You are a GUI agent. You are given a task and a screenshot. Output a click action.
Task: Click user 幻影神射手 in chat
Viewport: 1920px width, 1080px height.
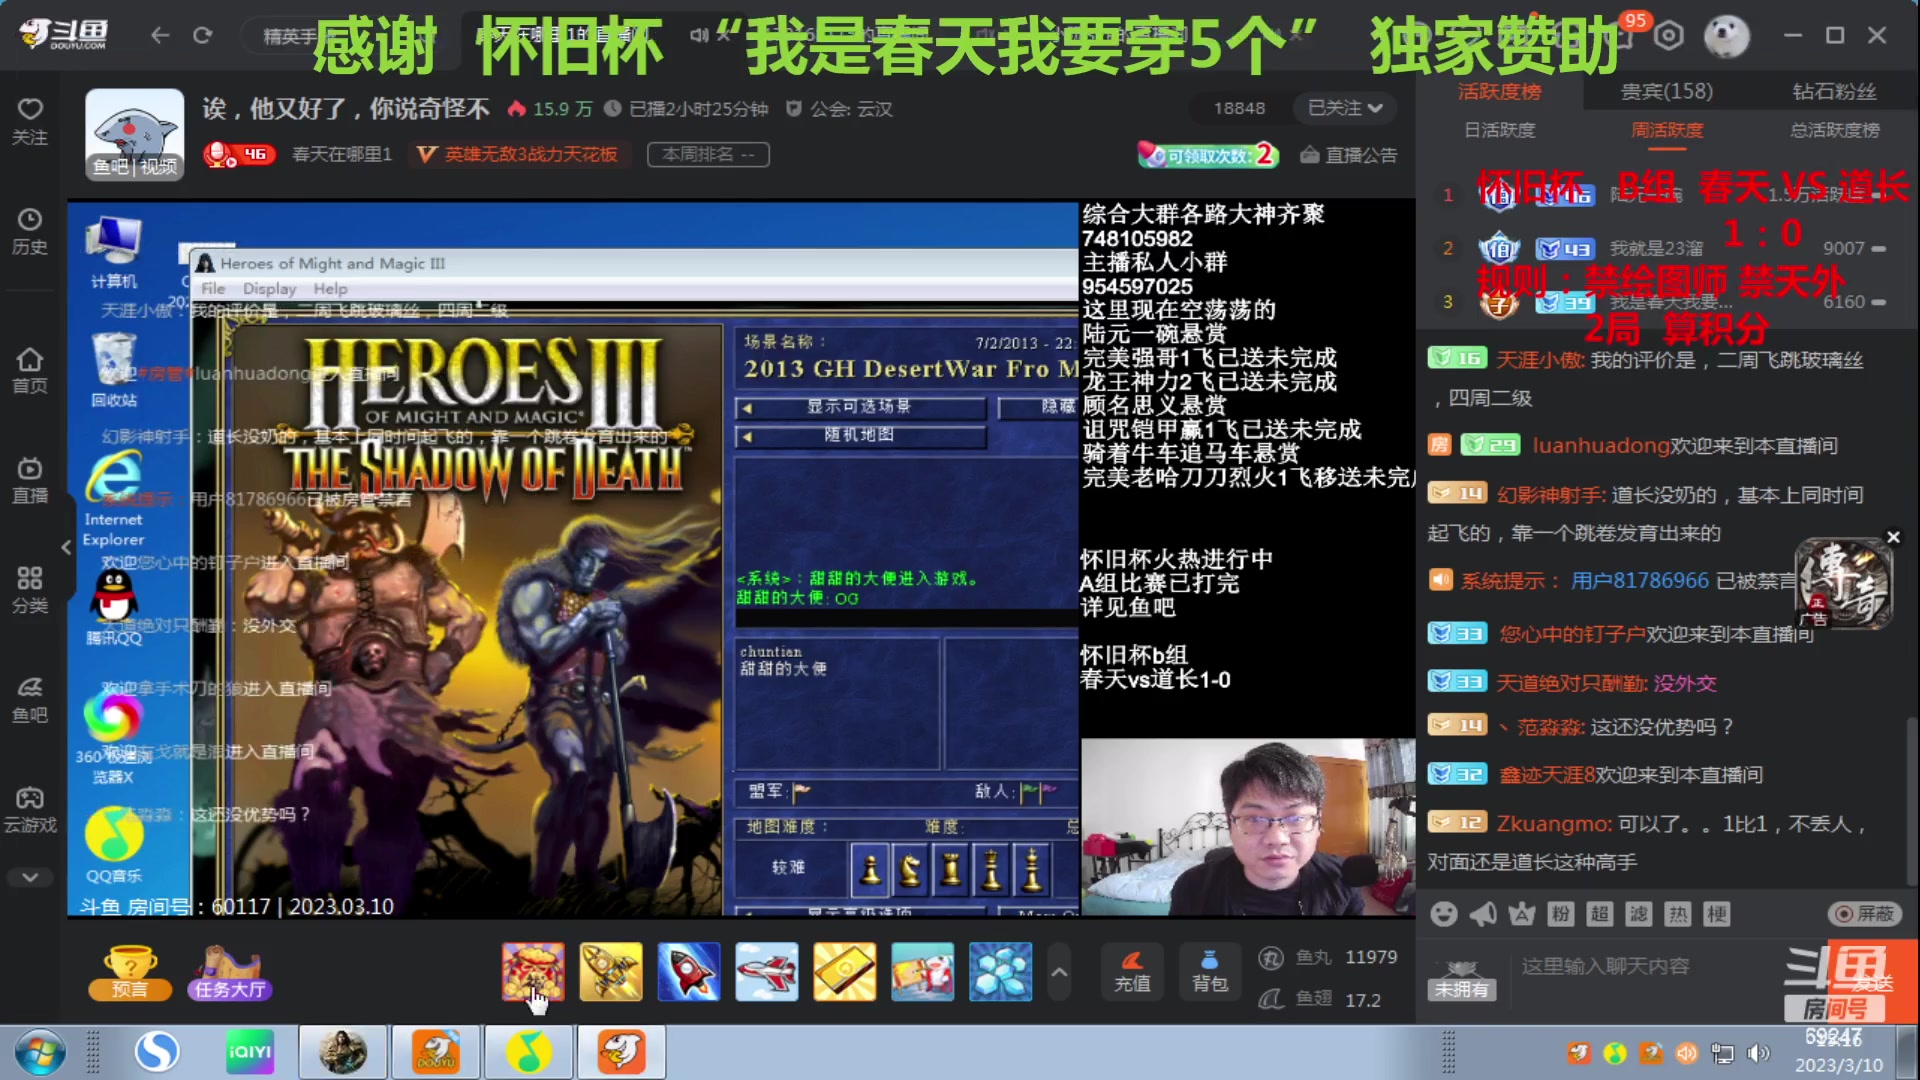tap(1551, 495)
